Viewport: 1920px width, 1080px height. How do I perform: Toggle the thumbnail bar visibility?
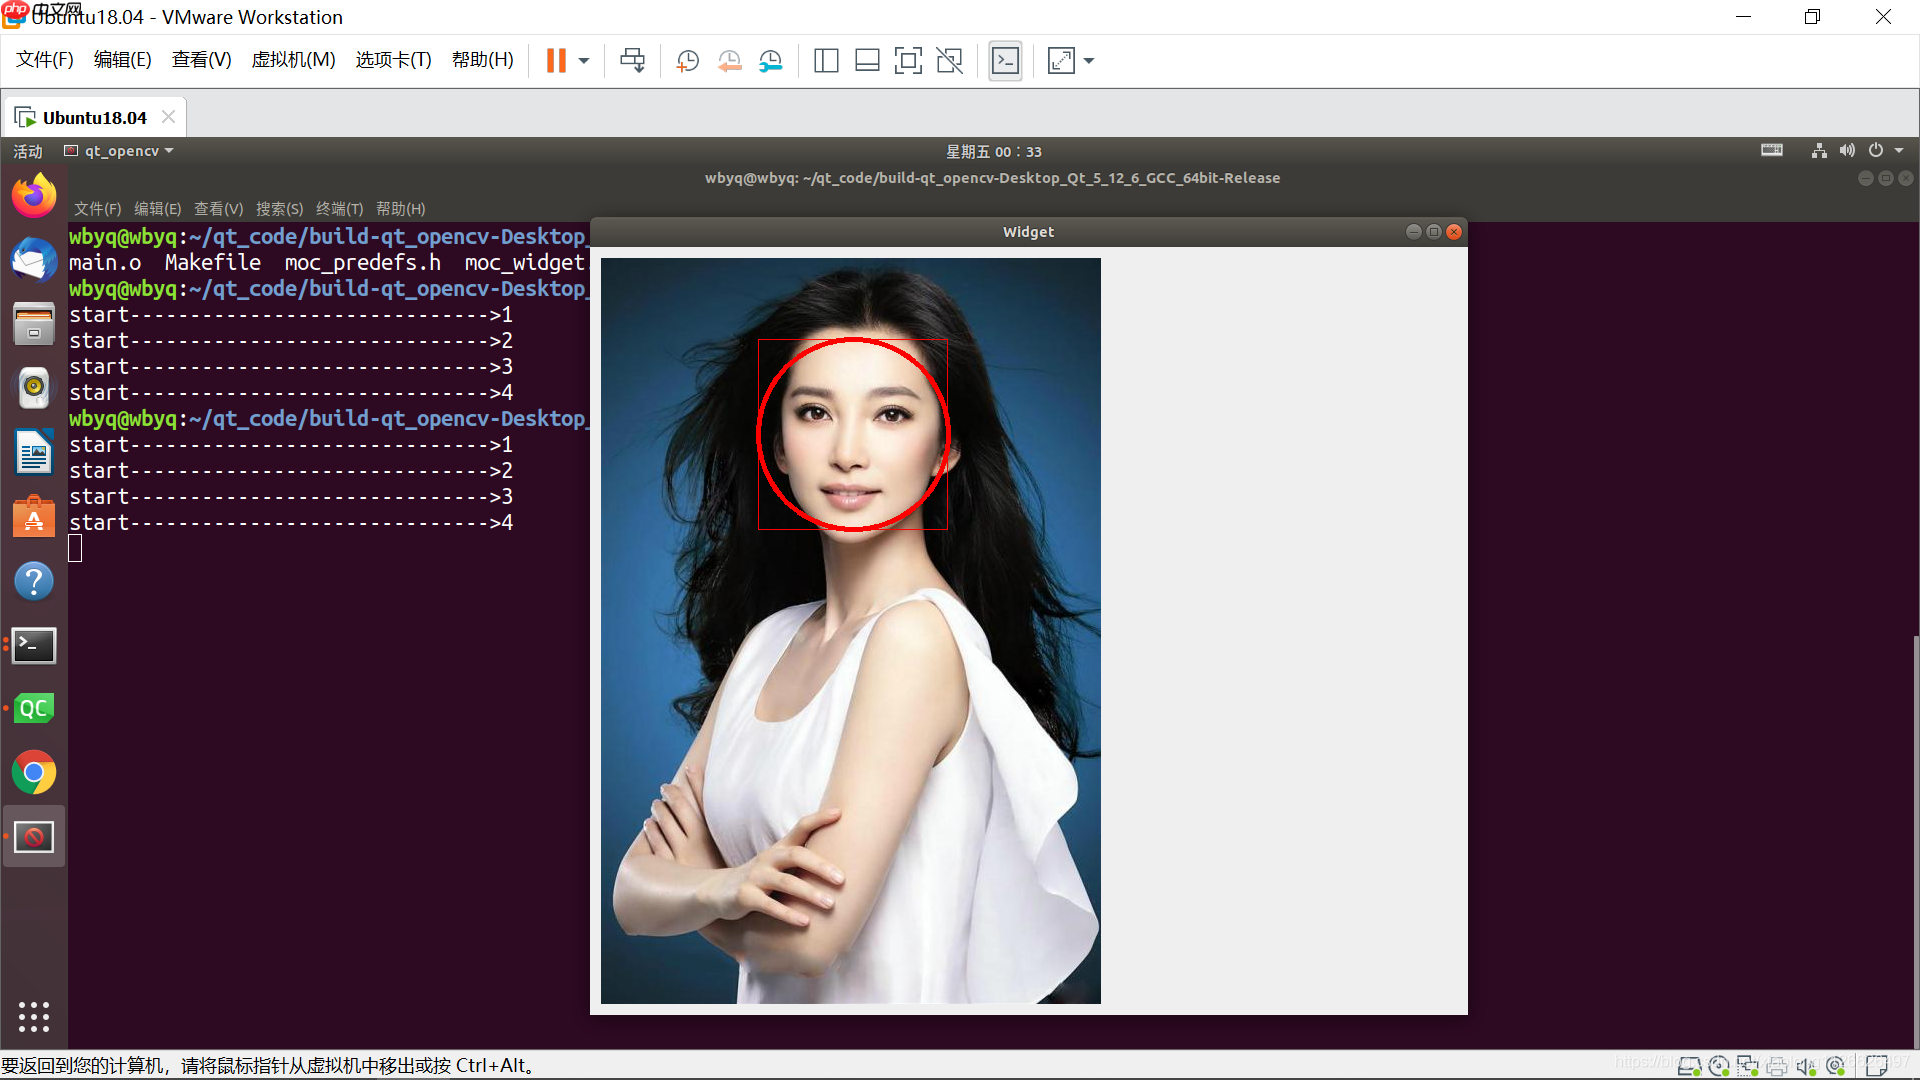(867, 60)
